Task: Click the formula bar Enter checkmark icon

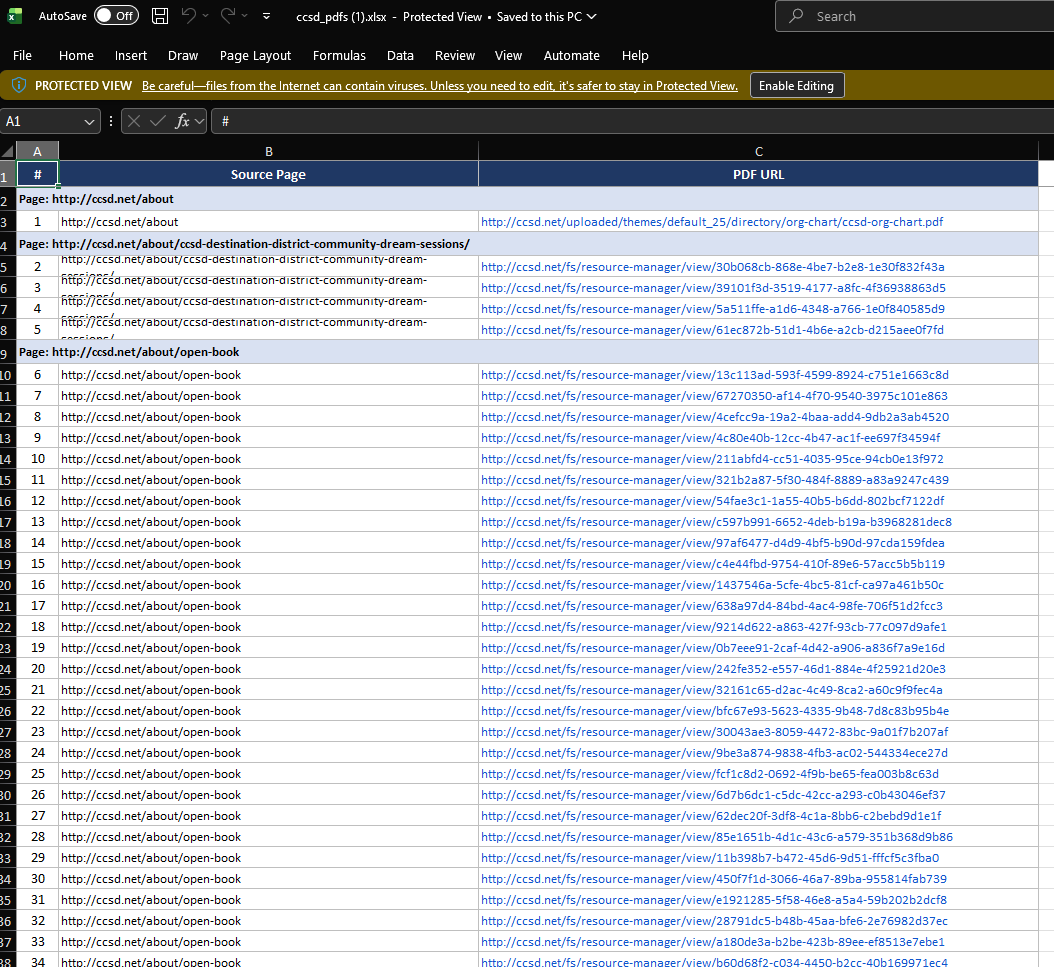Action: [157, 121]
